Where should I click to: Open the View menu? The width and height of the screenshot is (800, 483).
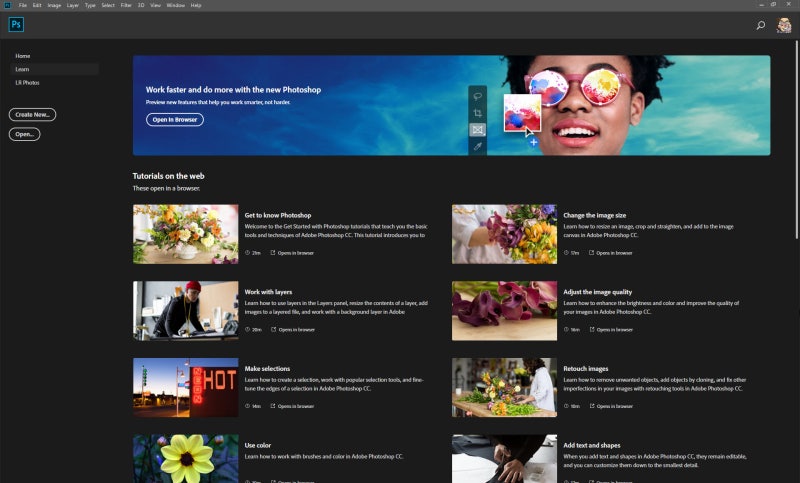(156, 5)
